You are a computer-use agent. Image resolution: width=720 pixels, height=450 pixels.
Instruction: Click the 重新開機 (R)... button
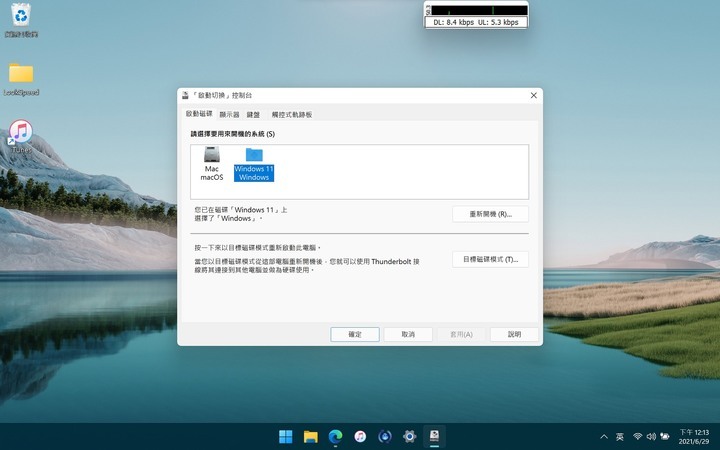click(490, 214)
